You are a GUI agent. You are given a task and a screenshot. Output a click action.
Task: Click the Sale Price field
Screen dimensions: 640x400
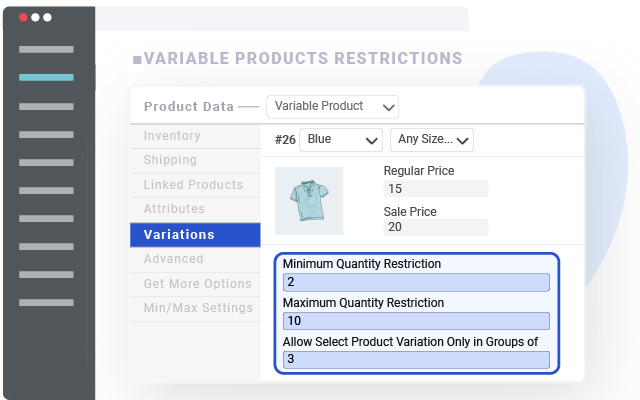pyautogui.click(x=436, y=227)
